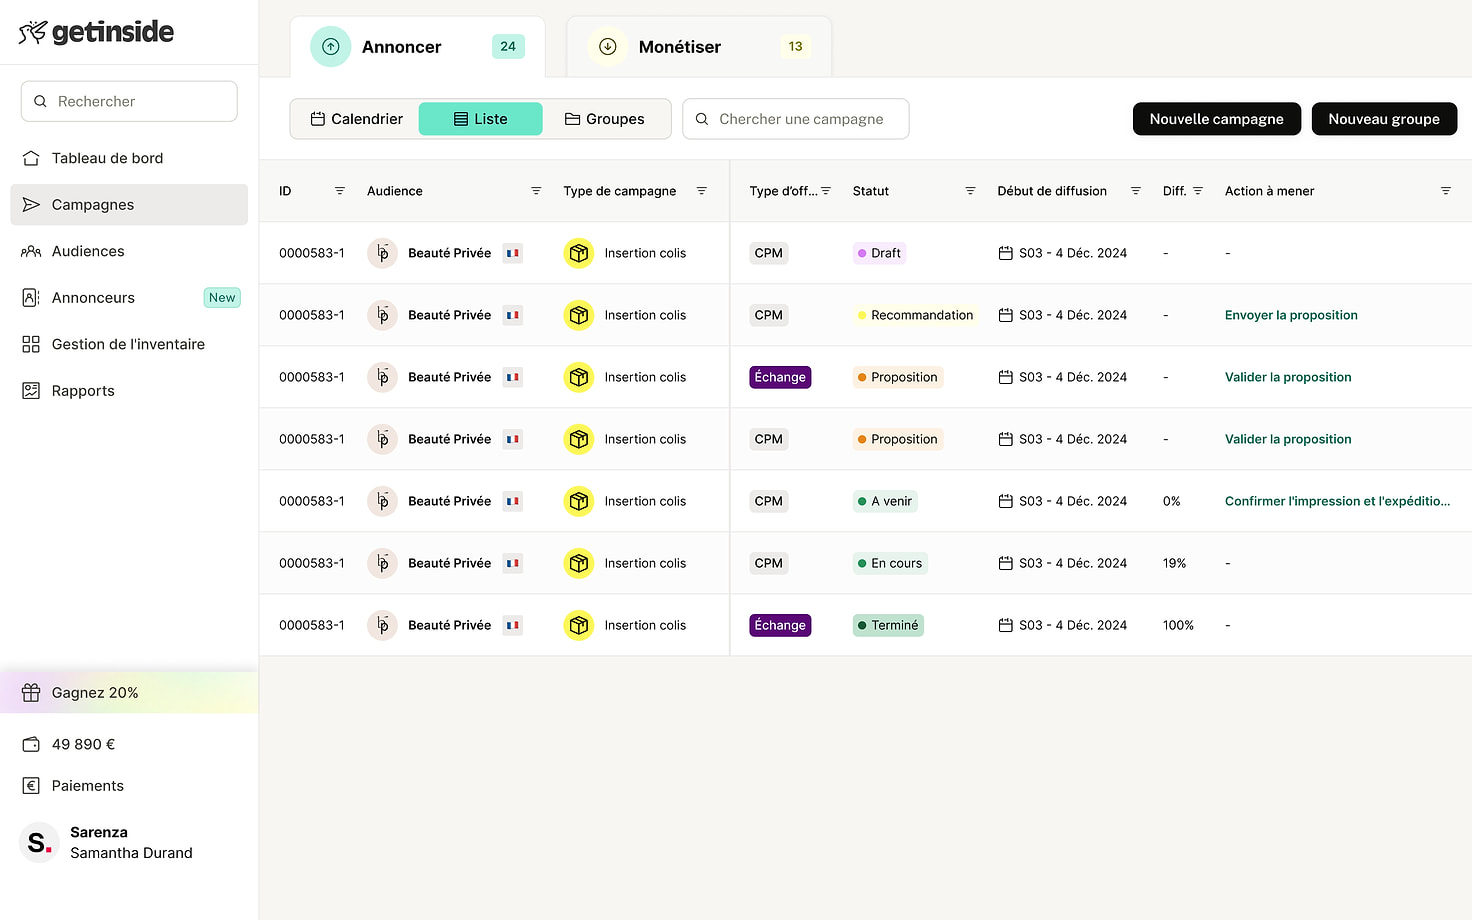The width and height of the screenshot is (1472, 920).
Task: Click the Draft status badge
Action: (x=879, y=253)
